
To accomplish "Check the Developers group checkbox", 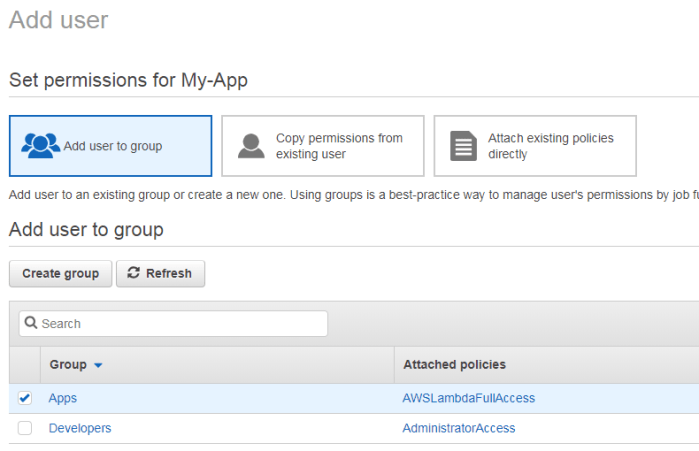I will [x=25, y=428].
